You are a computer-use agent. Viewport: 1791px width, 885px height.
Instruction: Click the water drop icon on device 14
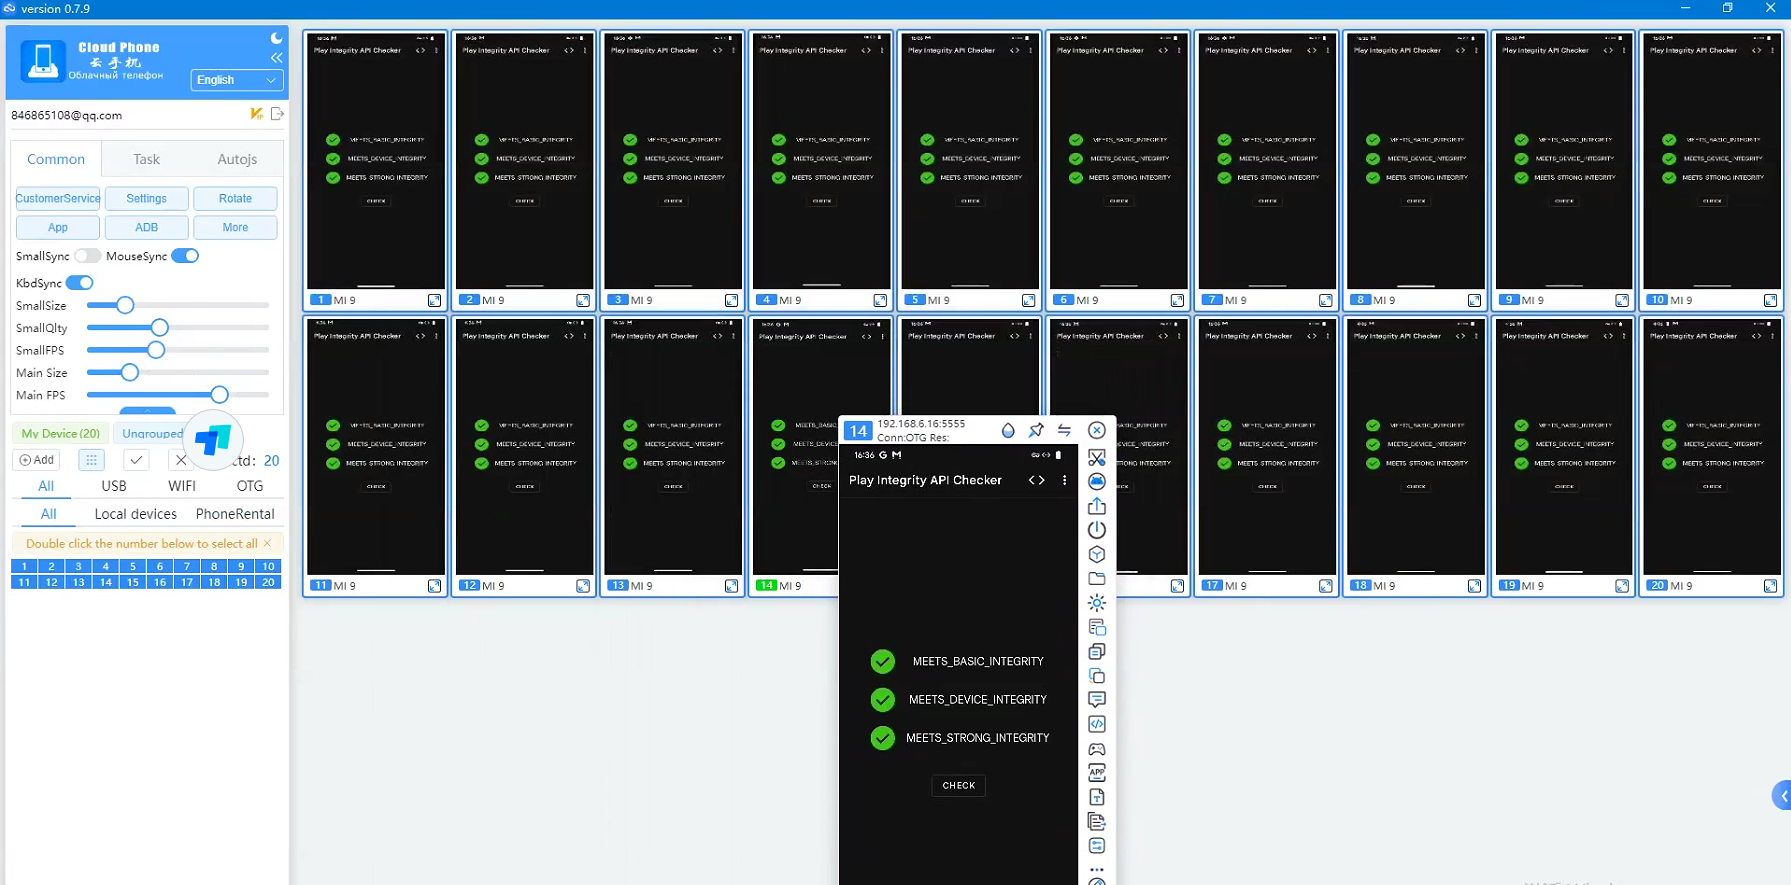(1008, 430)
